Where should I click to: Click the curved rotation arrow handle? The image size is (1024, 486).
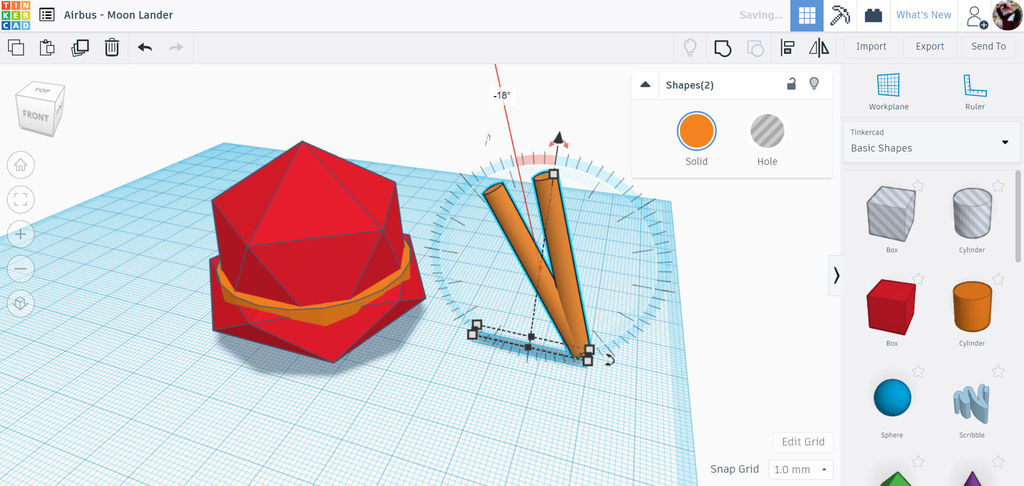pyautogui.click(x=610, y=359)
